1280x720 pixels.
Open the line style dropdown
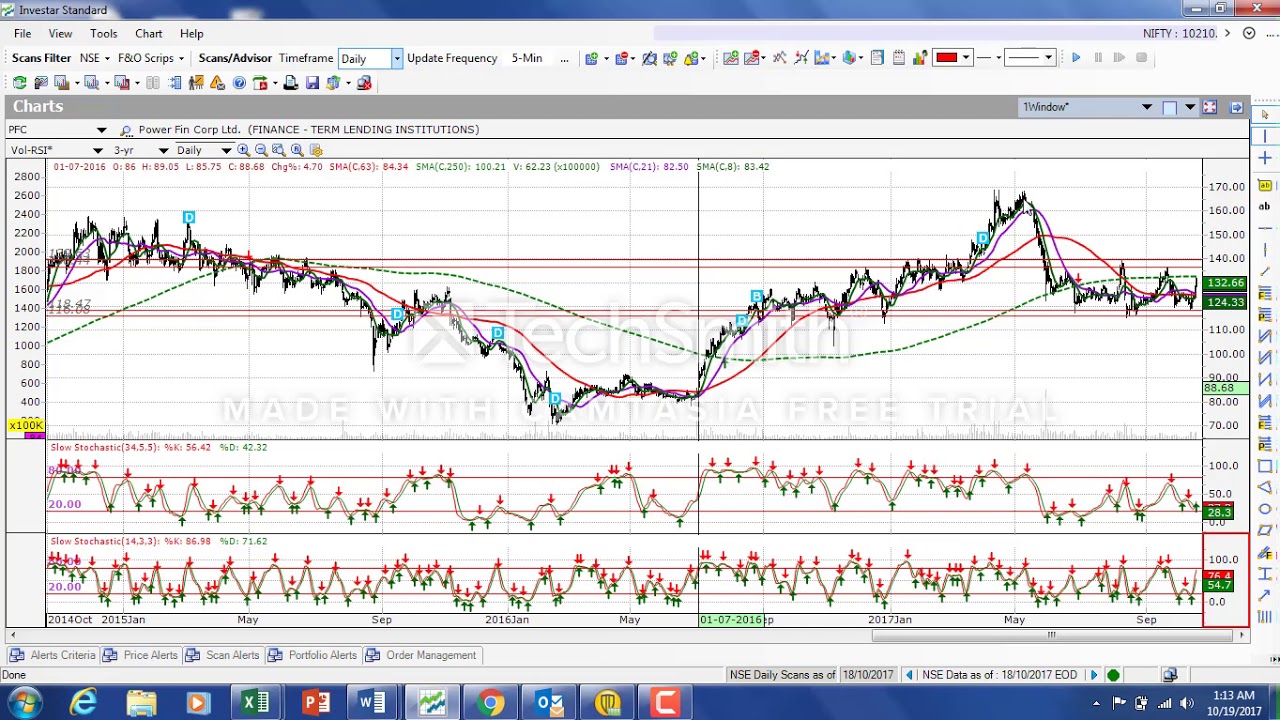[1048, 58]
